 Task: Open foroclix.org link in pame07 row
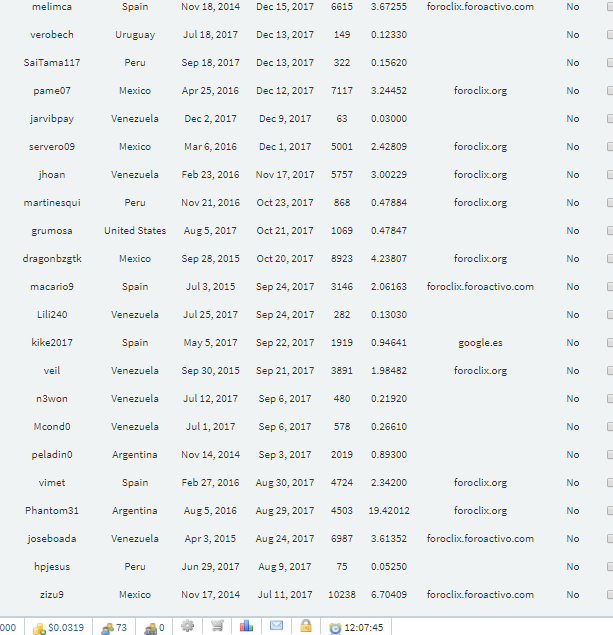[480, 90]
